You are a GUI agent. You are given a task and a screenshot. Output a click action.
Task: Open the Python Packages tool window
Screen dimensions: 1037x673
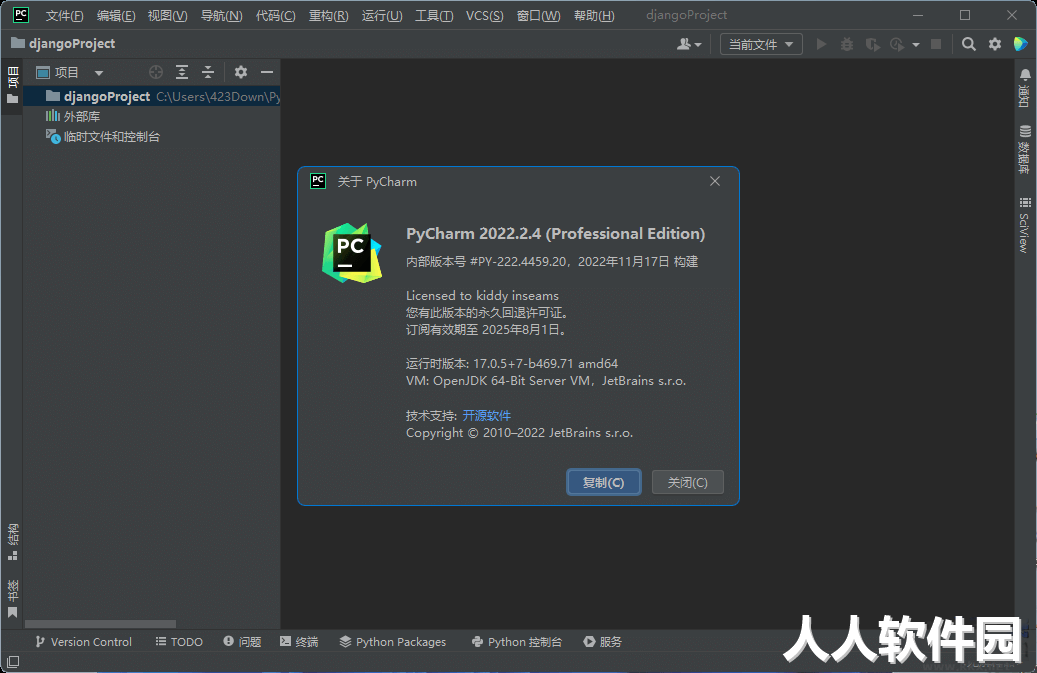click(x=393, y=642)
